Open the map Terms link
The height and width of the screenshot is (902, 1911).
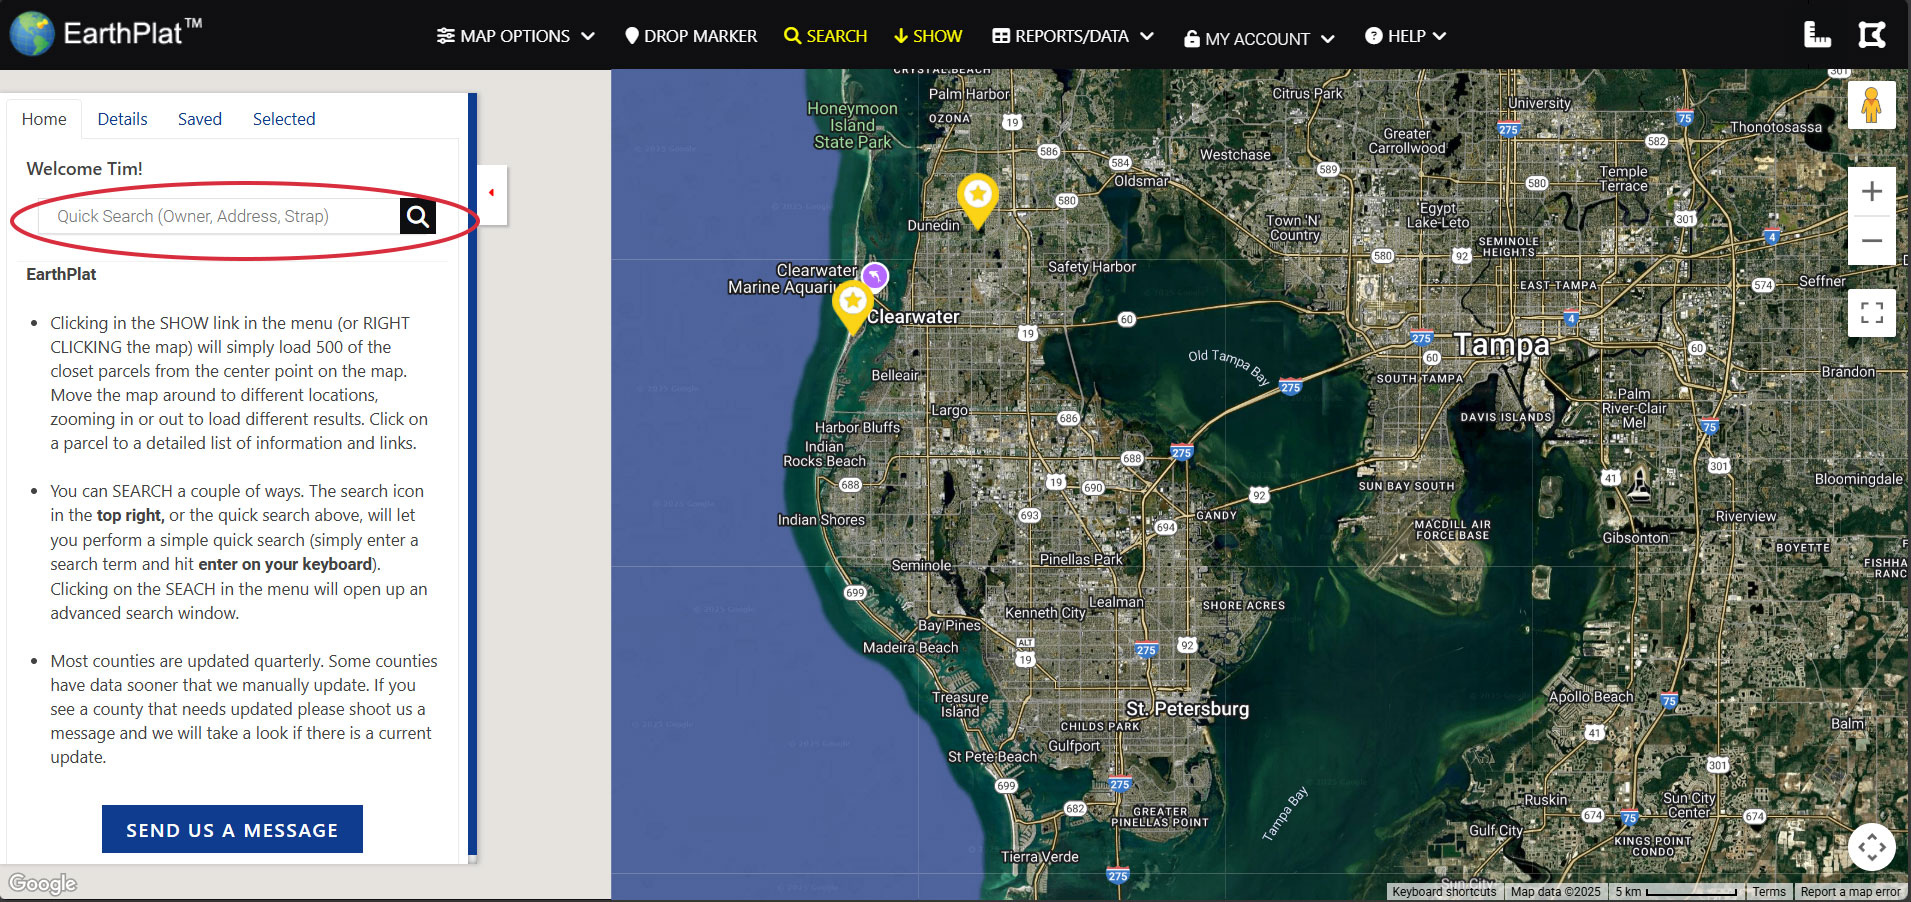click(1768, 892)
